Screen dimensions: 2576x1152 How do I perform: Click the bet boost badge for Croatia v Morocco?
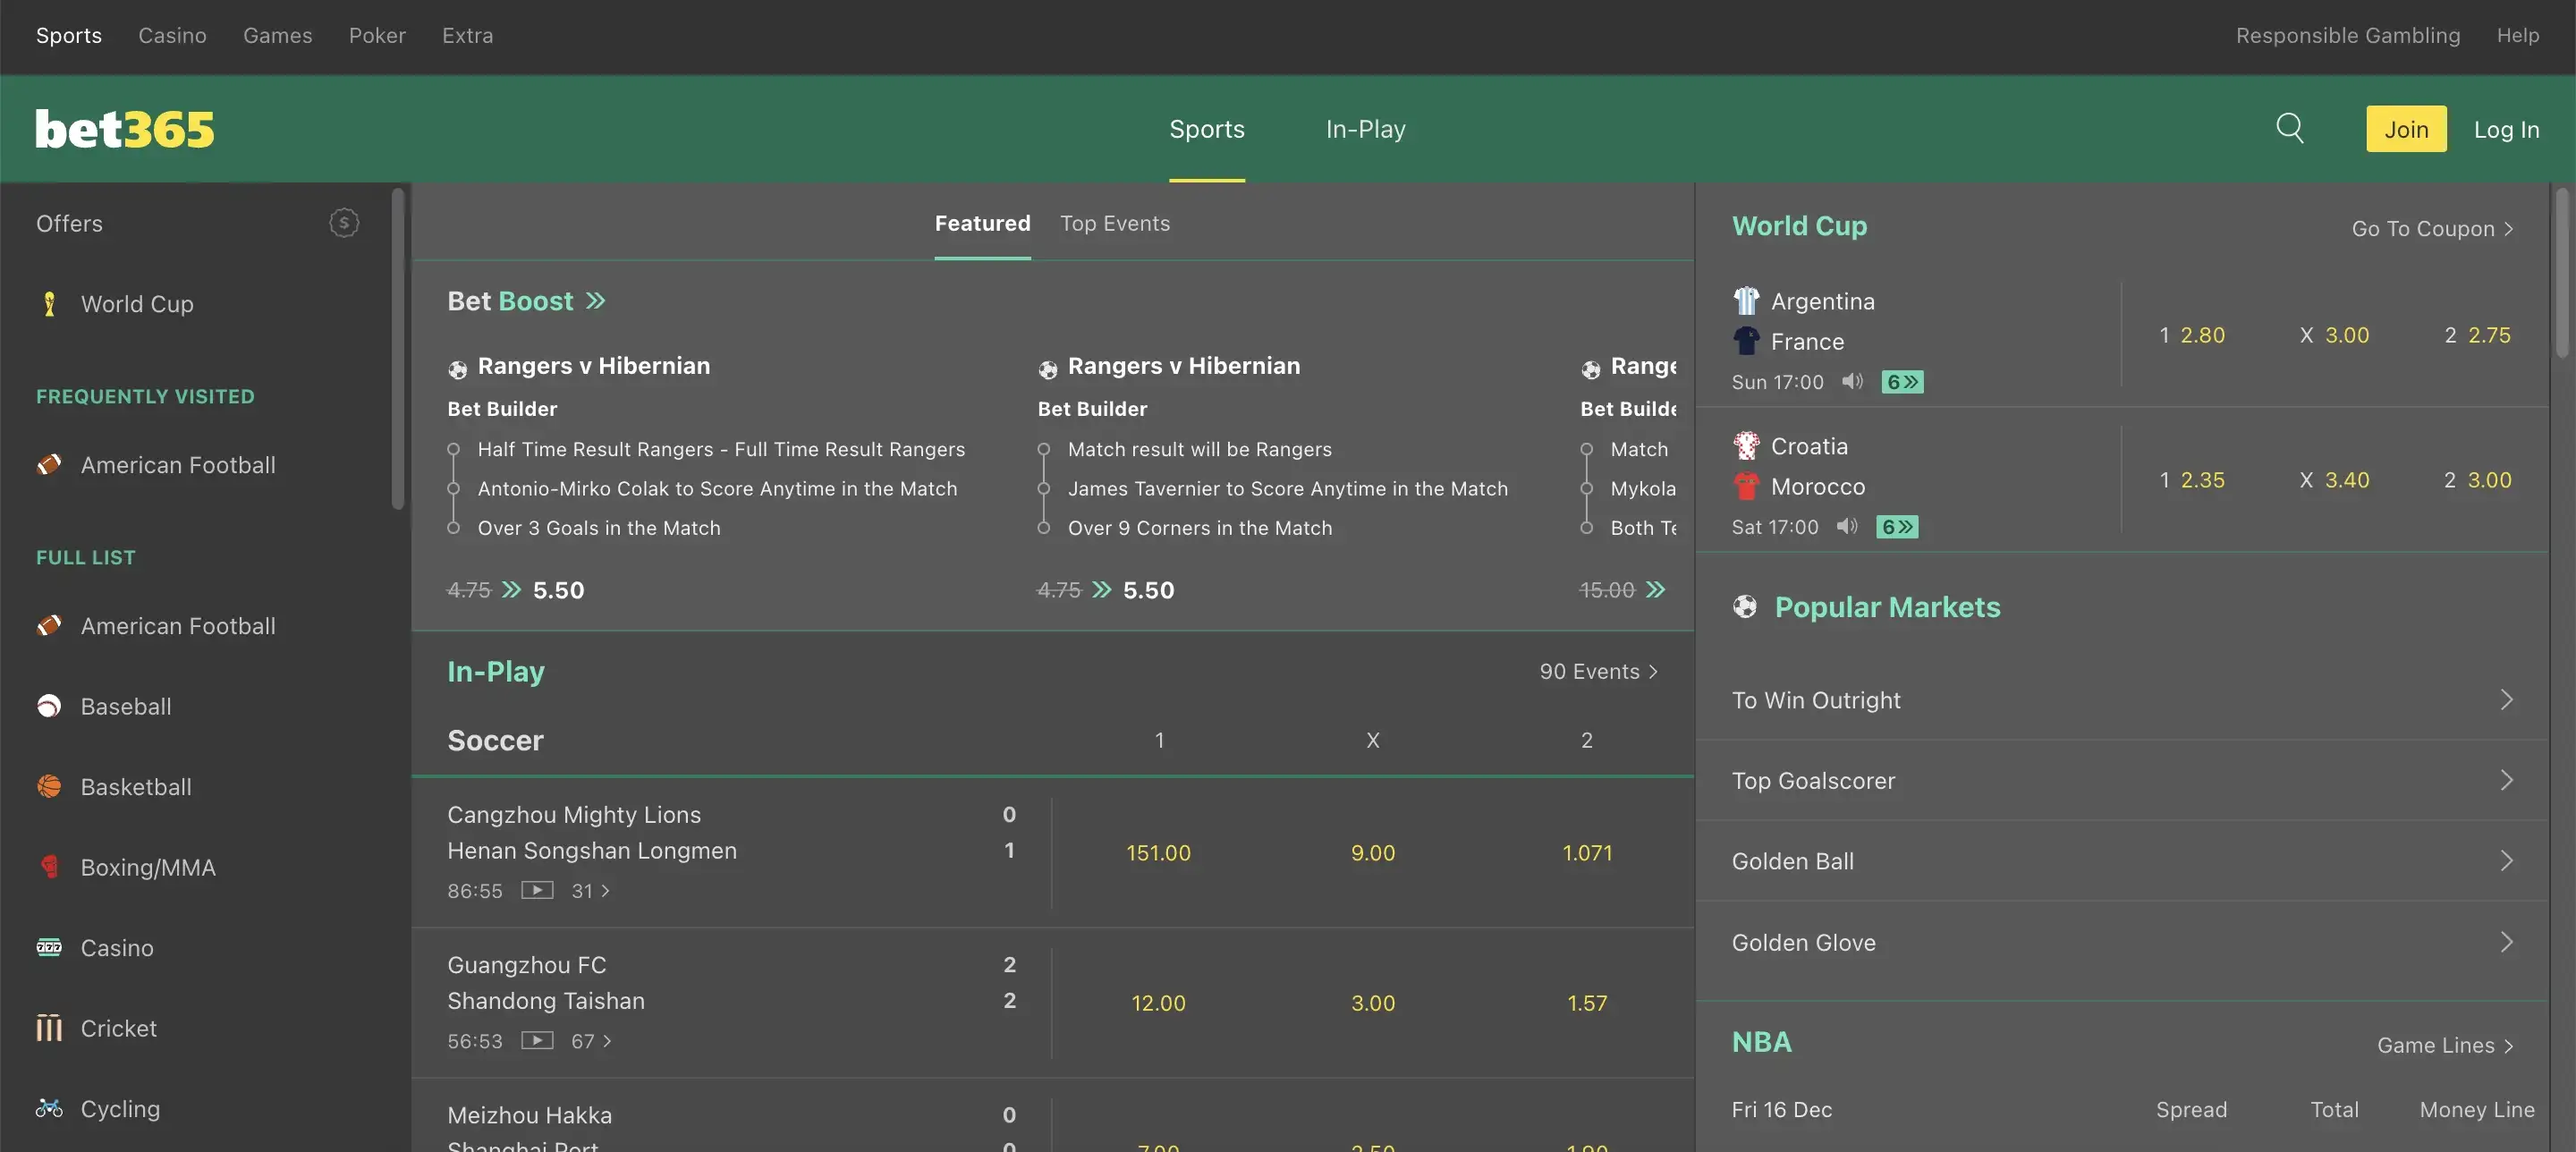(1897, 527)
